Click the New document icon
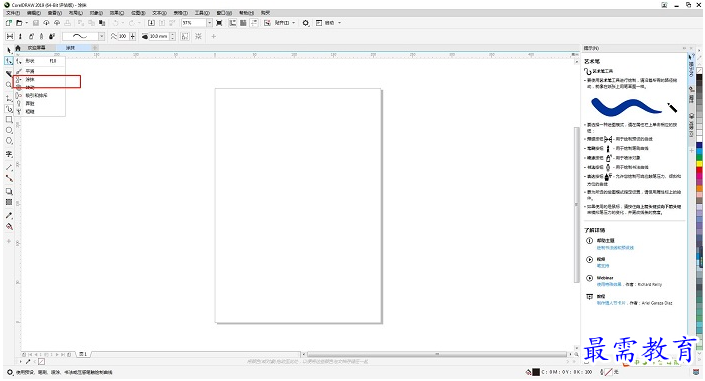Viewport: 705px width, 381px height. [x=9, y=22]
